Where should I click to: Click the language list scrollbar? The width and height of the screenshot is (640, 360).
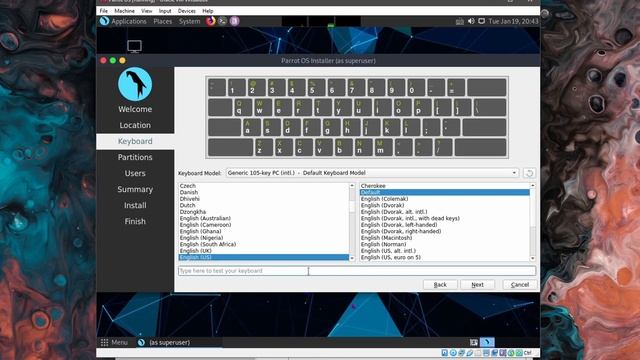coord(352,222)
